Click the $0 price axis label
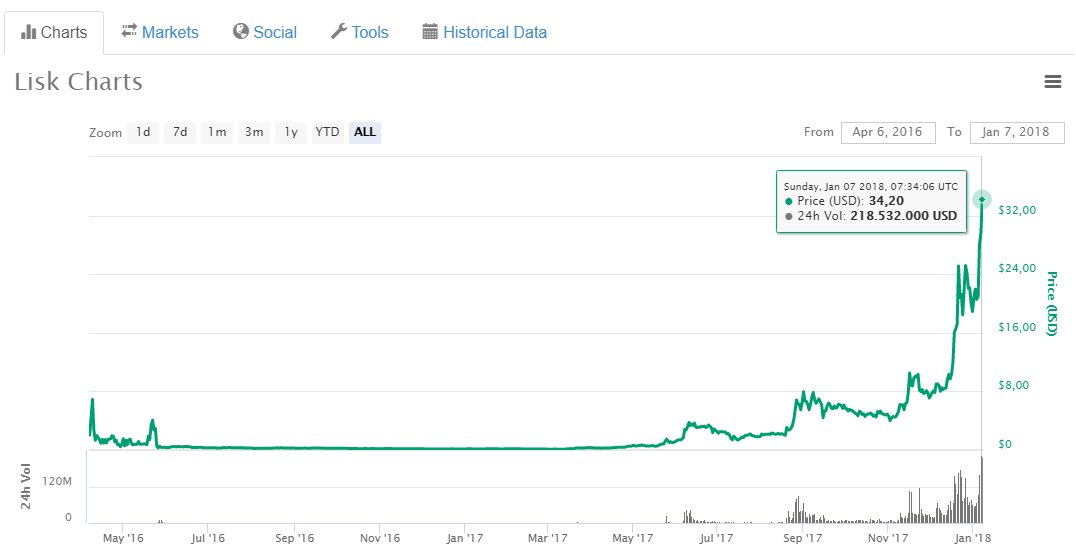Screen dimensions: 1076x554 [x=1005, y=445]
